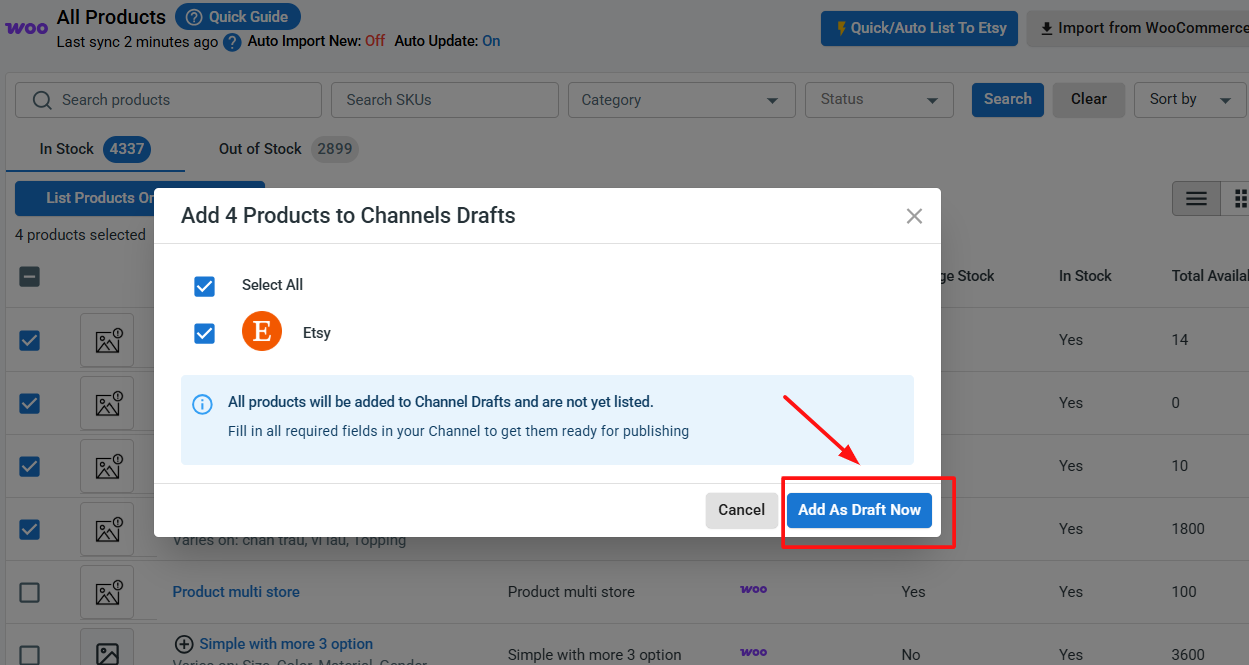The height and width of the screenshot is (665, 1249).
Task: Click the Clear filters button
Action: coord(1089,99)
